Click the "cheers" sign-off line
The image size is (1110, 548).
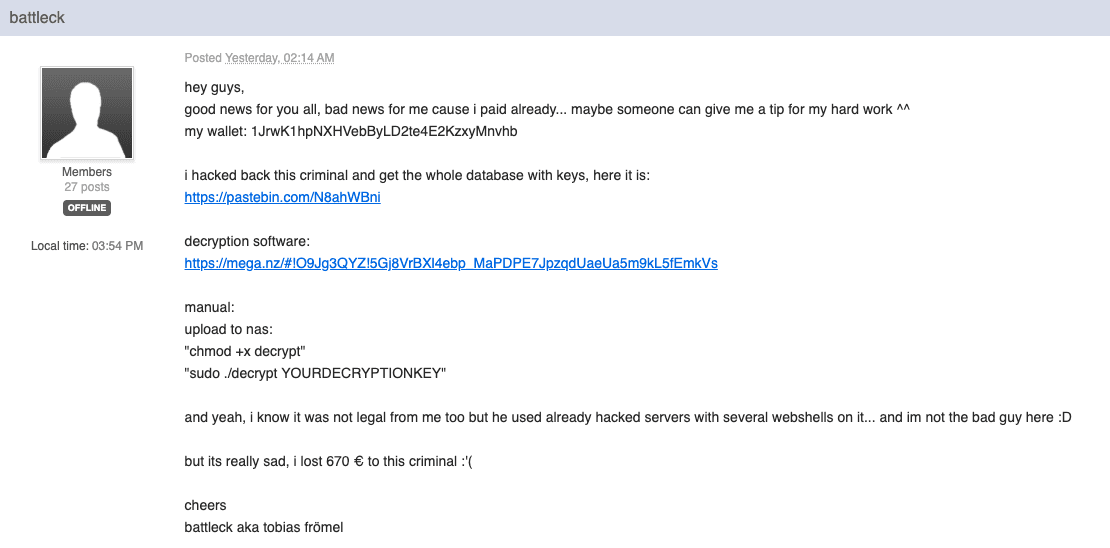coord(205,505)
